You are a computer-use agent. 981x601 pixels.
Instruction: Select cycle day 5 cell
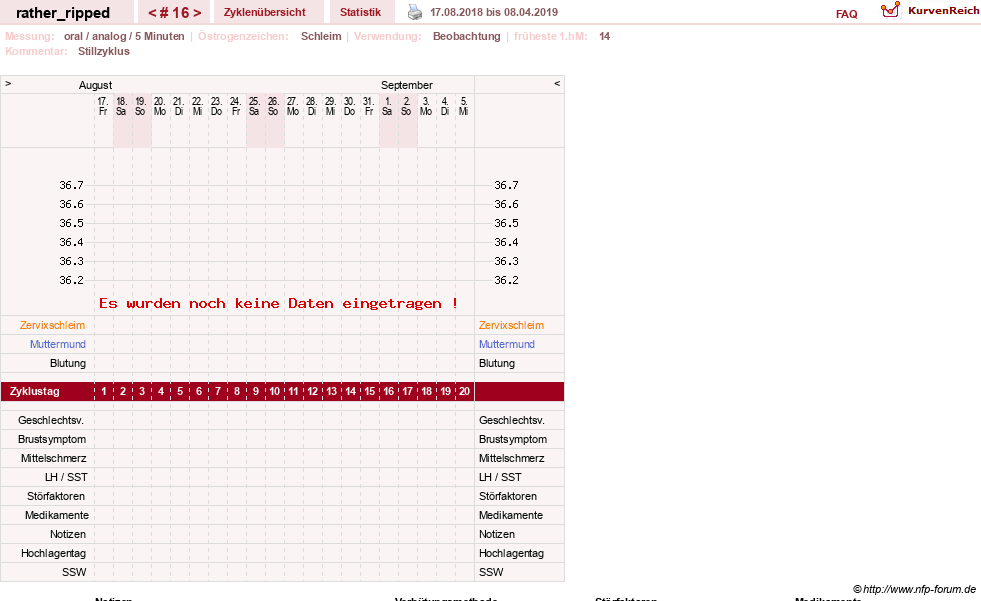pos(180,391)
